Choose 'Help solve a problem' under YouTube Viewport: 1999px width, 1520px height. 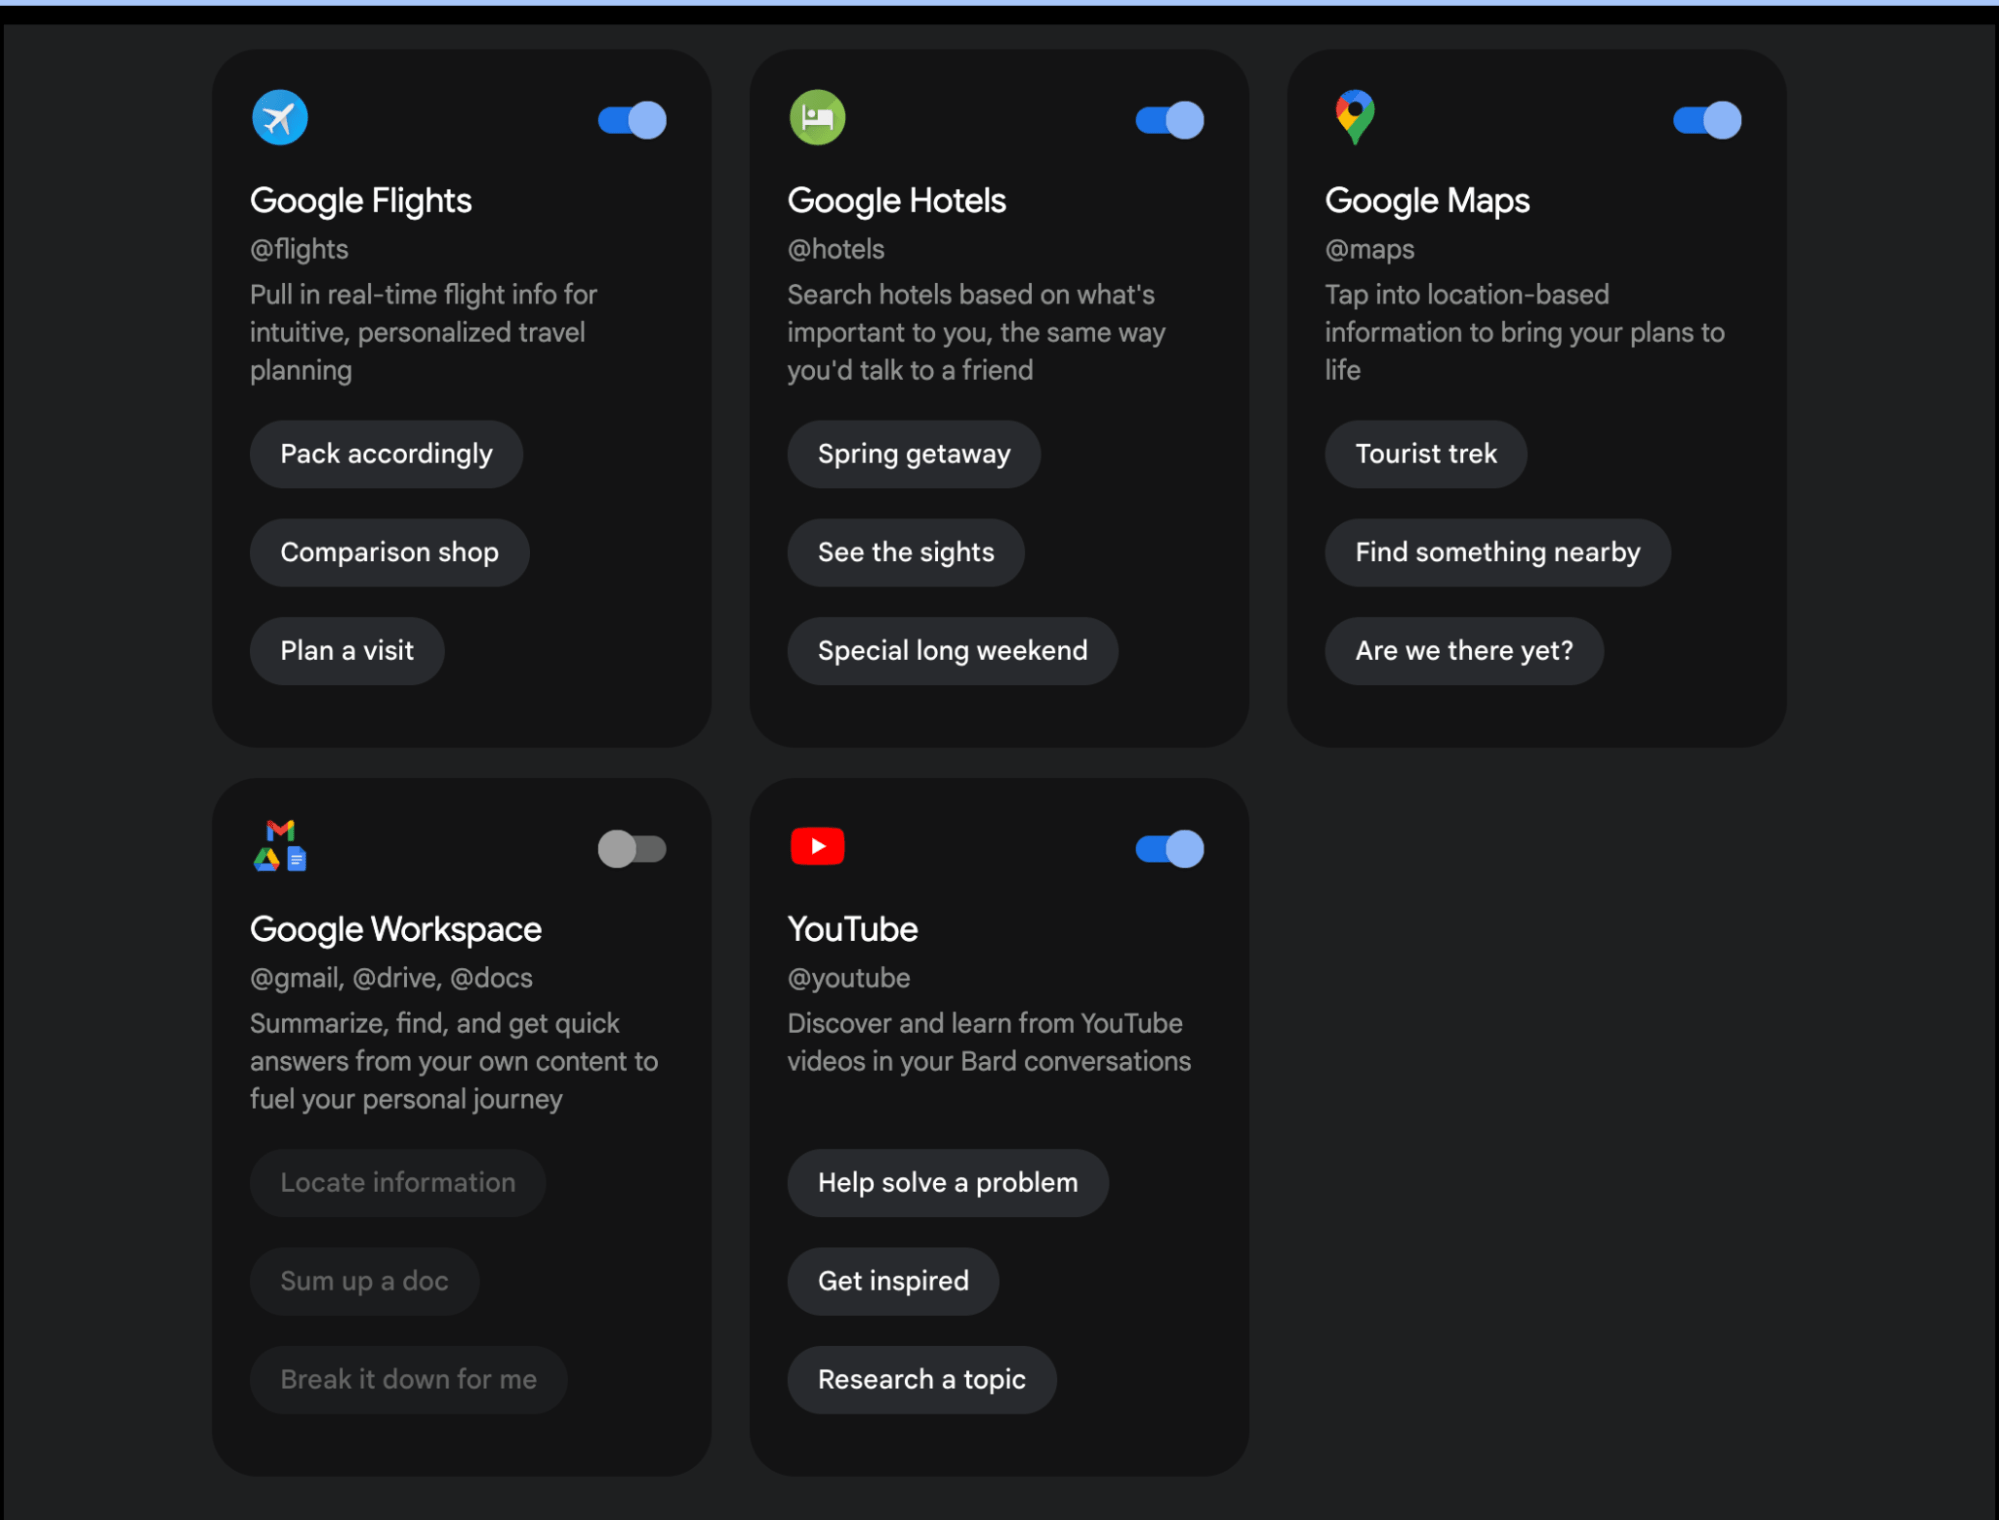tap(947, 1183)
